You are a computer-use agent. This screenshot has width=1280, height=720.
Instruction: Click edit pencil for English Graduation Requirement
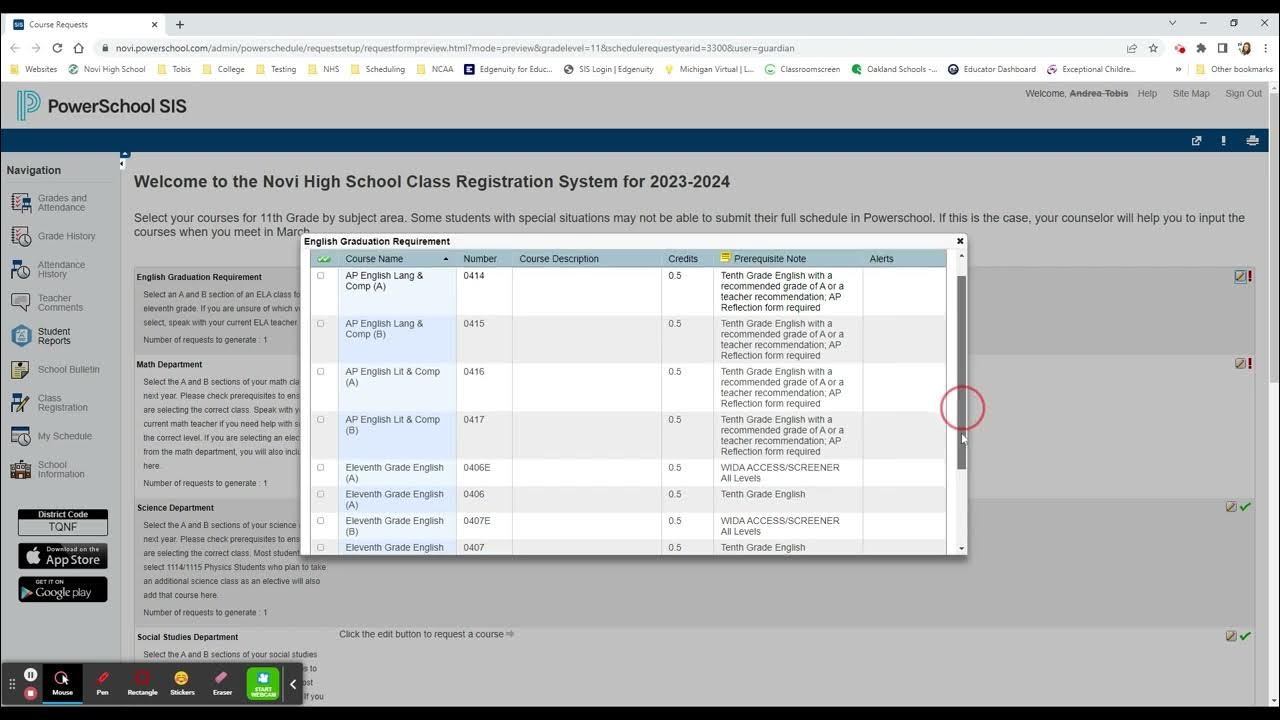pyautogui.click(x=1240, y=277)
